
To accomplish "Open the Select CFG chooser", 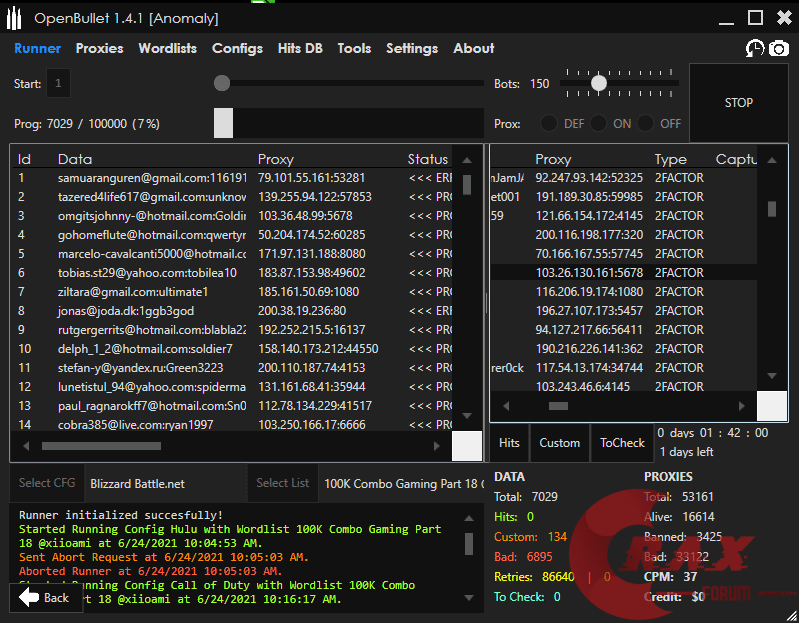I will click(x=47, y=483).
